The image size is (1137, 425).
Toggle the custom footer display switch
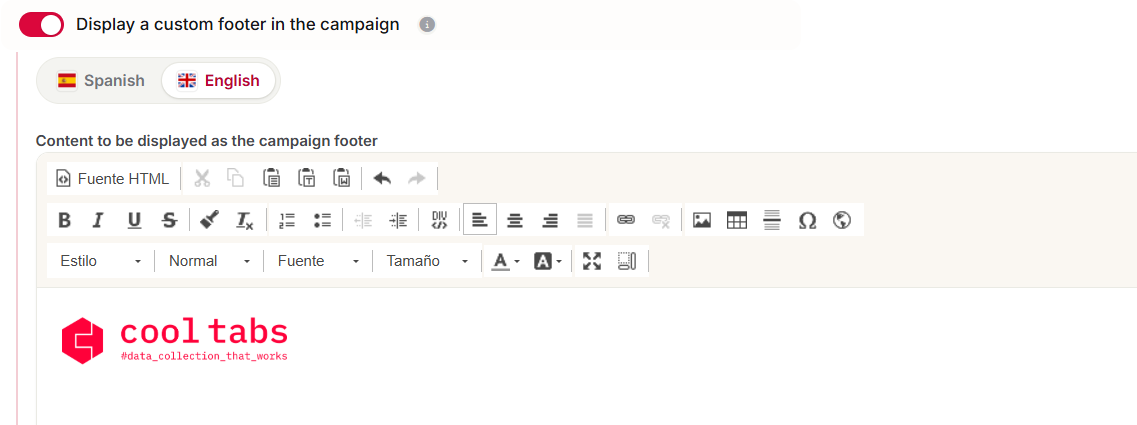(41, 25)
